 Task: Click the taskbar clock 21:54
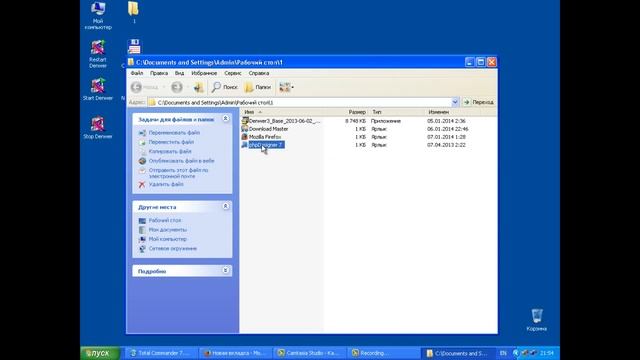point(547,353)
